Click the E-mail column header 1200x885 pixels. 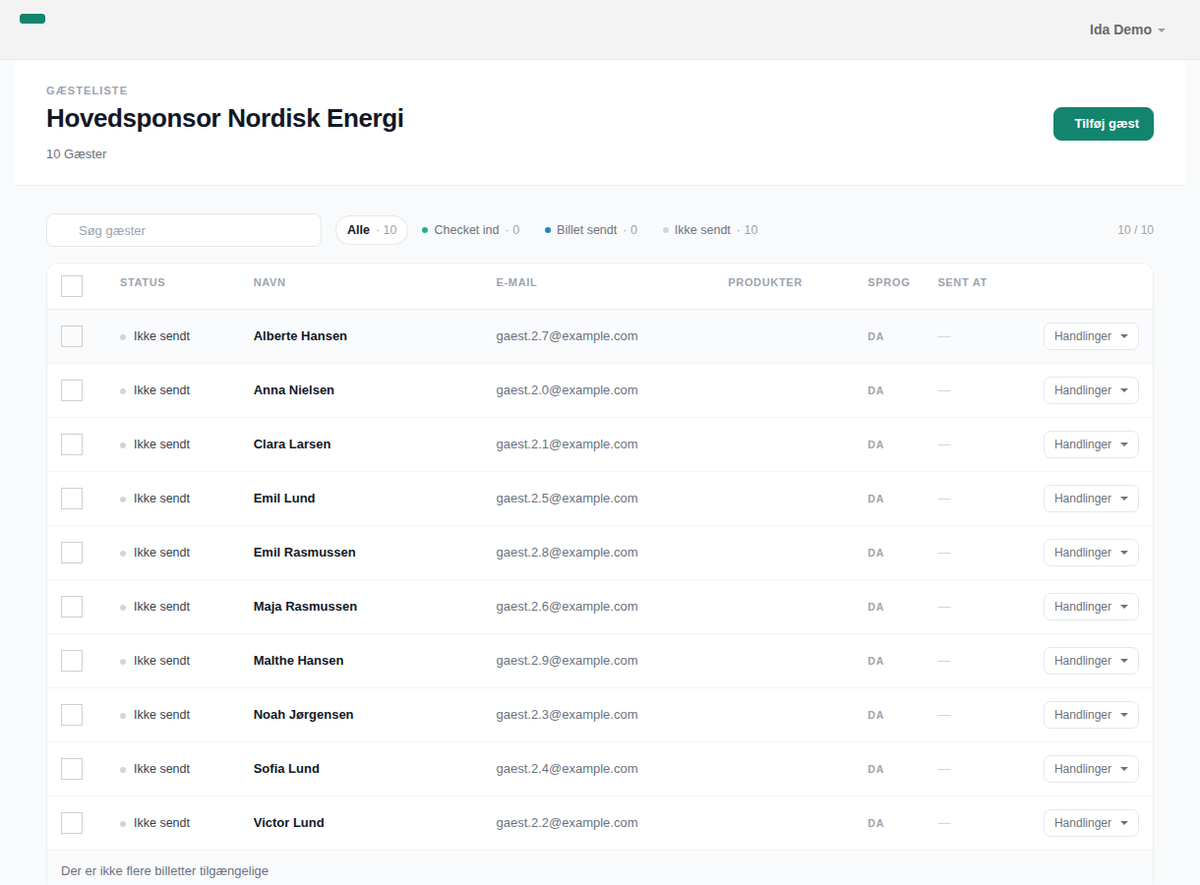[516, 282]
